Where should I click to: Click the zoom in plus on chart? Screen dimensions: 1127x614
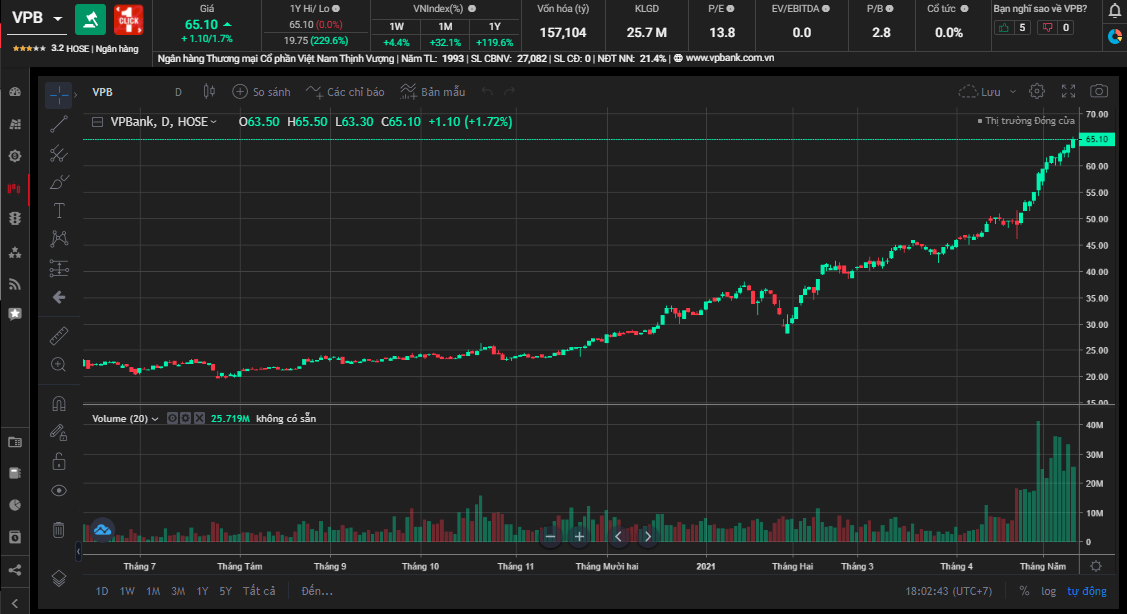coord(578,537)
